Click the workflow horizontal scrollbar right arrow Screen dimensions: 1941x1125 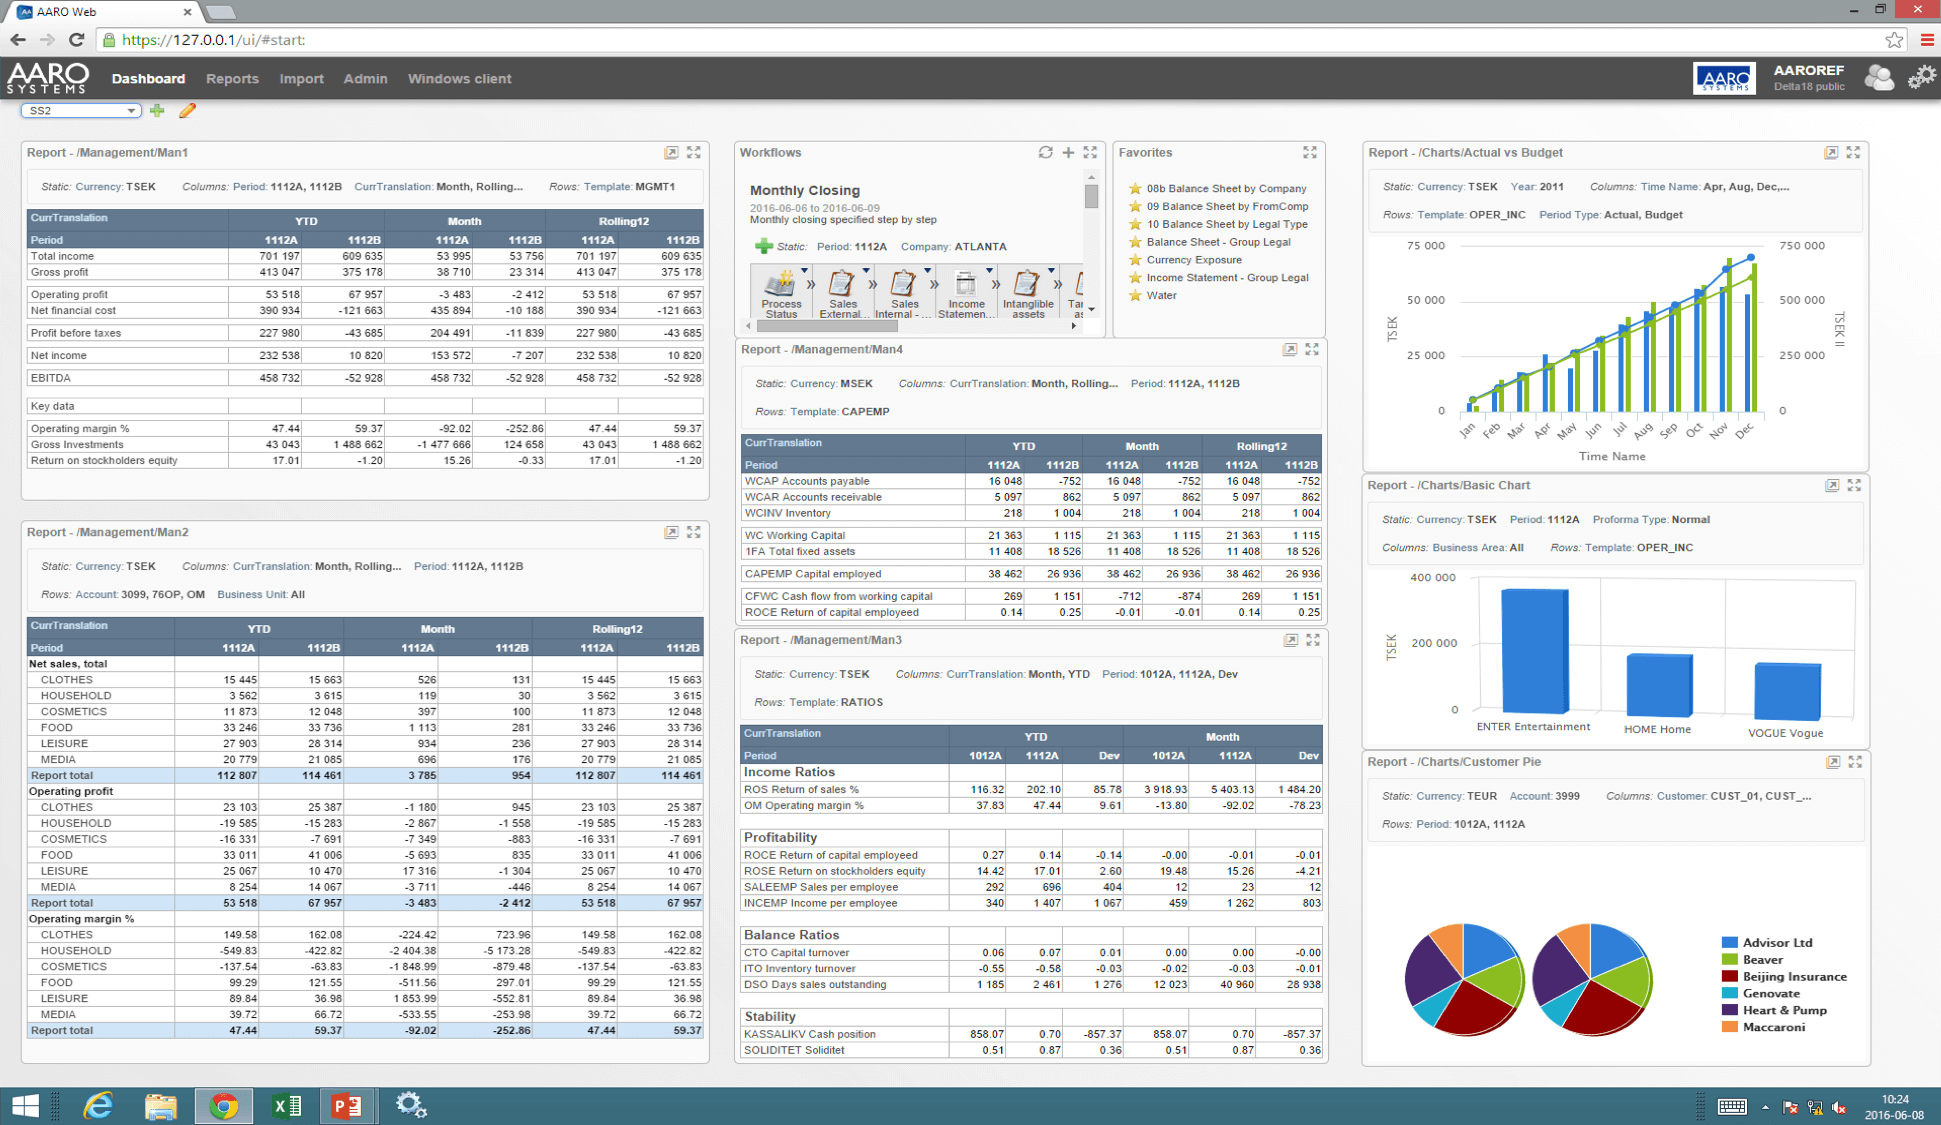[x=1074, y=326]
